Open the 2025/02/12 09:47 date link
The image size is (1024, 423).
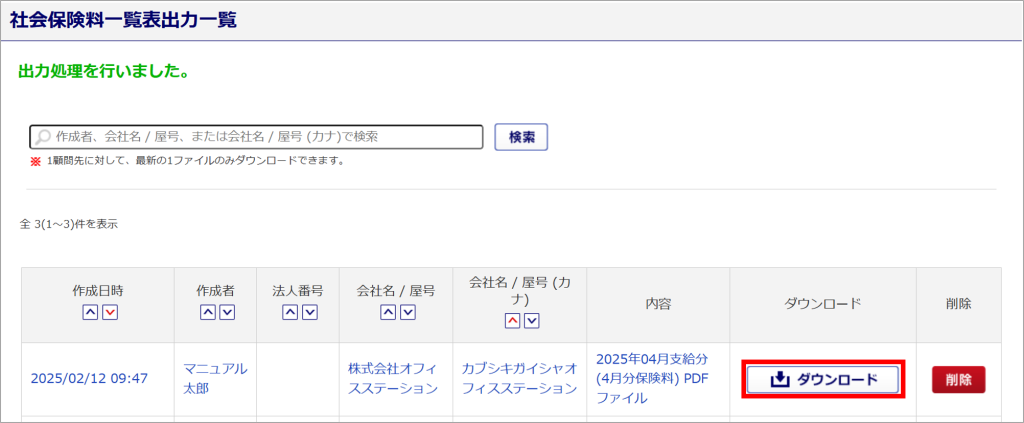[x=89, y=379]
